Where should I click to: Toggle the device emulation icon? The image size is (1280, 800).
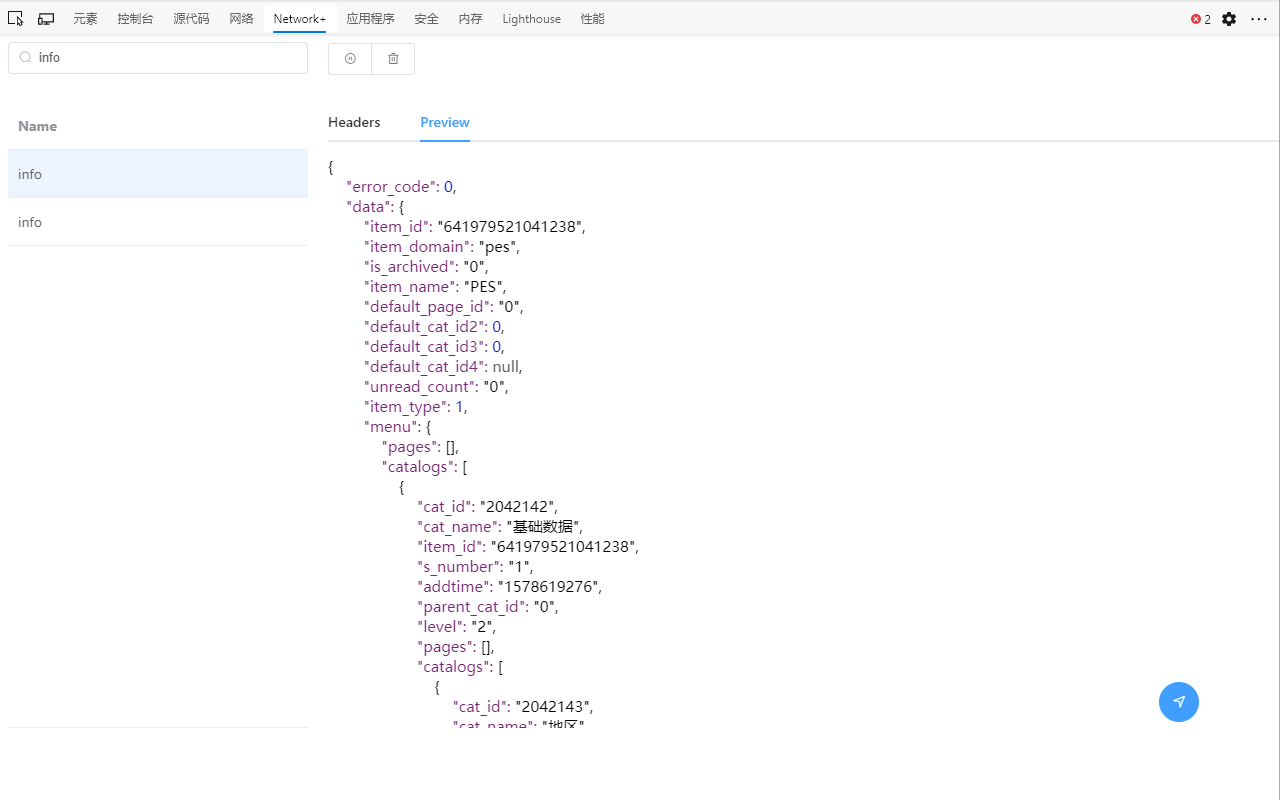(x=46, y=19)
